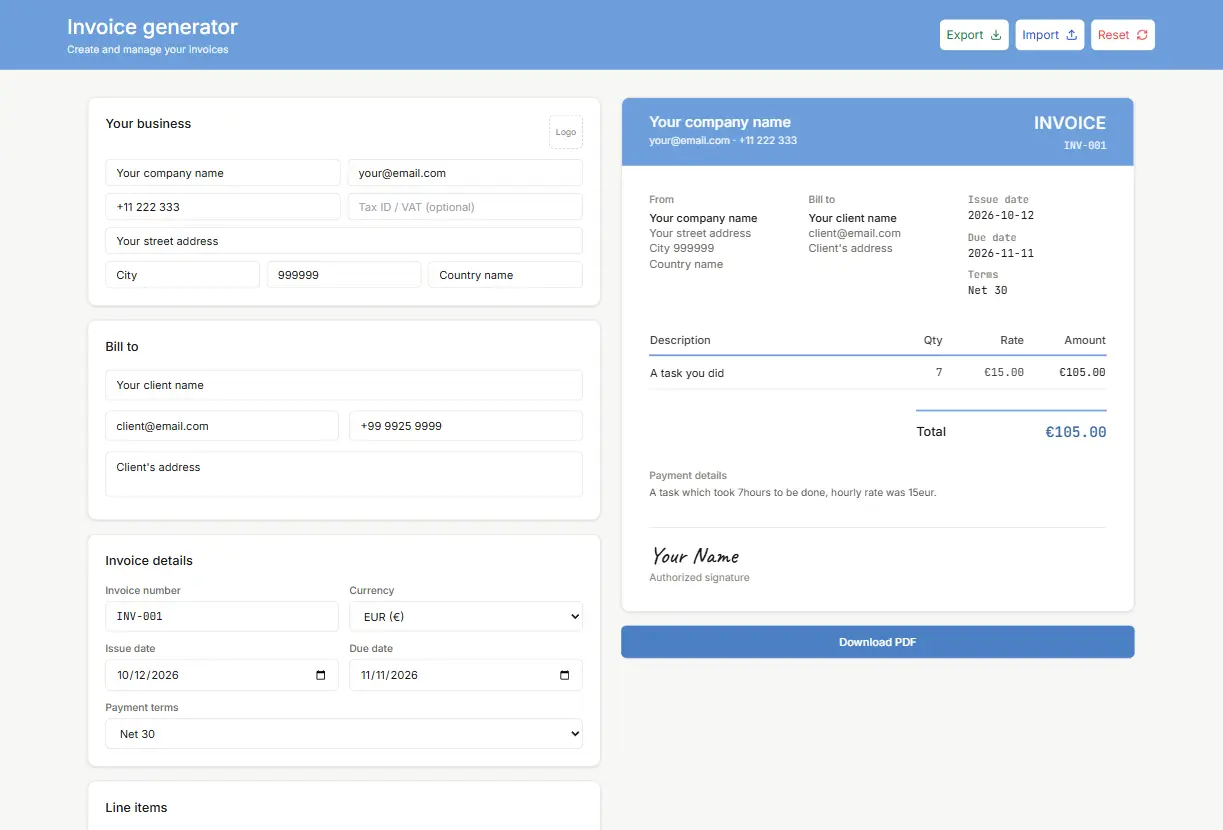This screenshot has width=1223, height=830.
Task: Click the company name input field
Action: click(x=223, y=173)
